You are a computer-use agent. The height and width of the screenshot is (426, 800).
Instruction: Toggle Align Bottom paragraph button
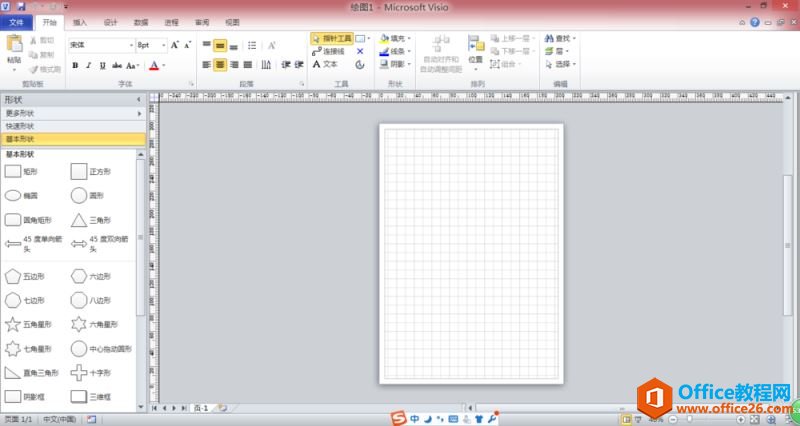pos(234,46)
